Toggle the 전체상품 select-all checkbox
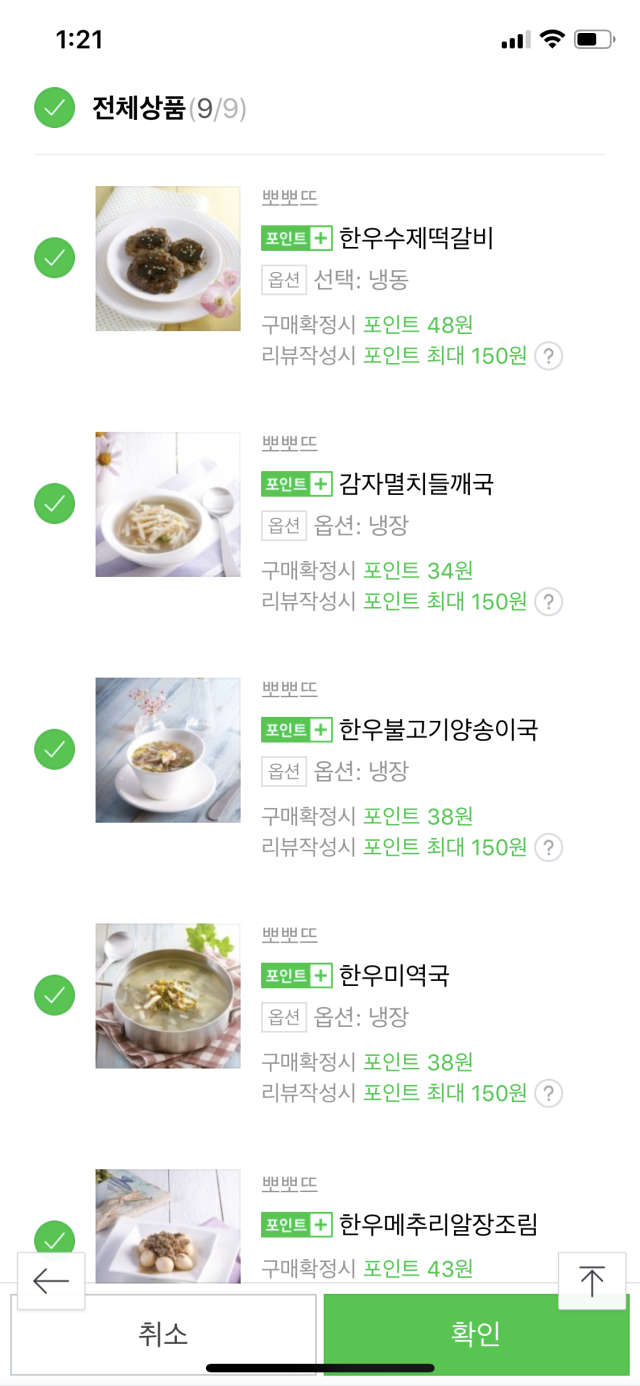The width and height of the screenshot is (640, 1386). coord(55,108)
